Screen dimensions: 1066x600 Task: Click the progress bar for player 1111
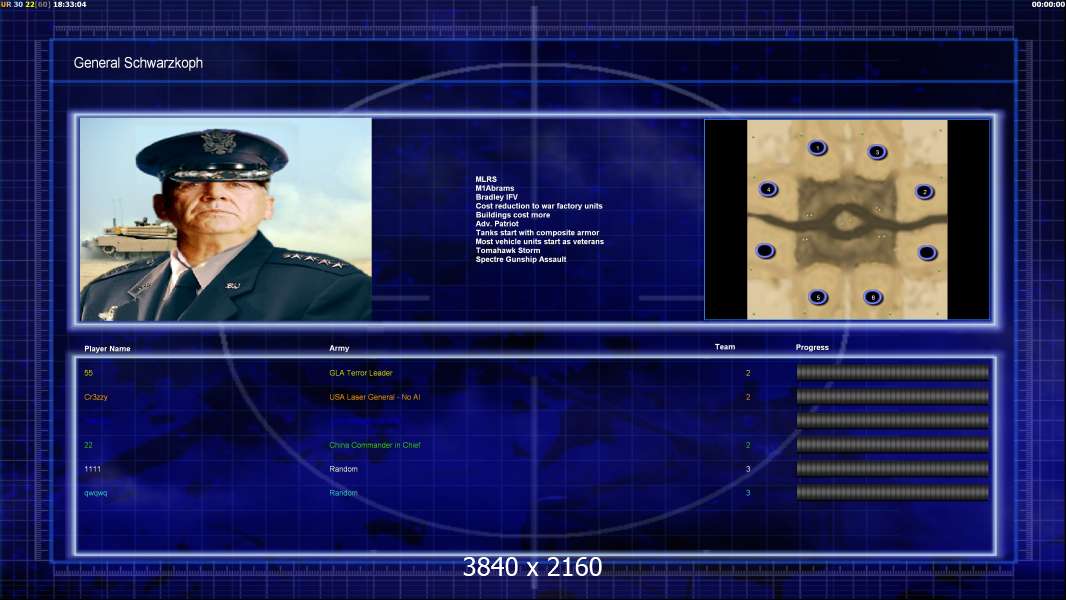click(x=892, y=468)
